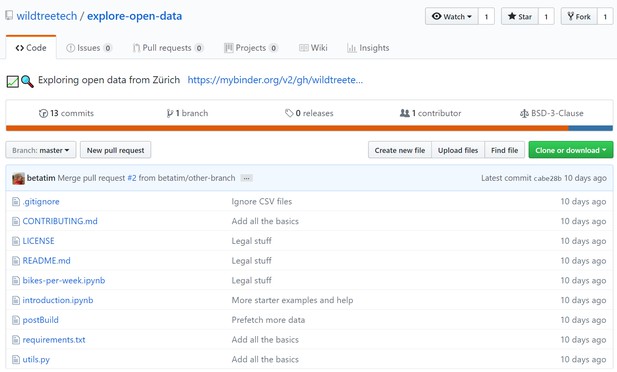Click Find file

point(504,150)
